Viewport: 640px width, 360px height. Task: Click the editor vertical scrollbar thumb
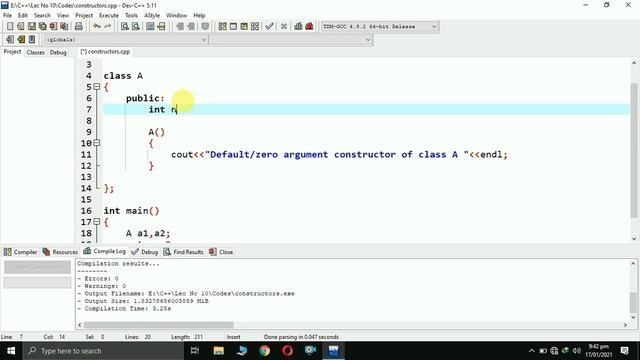tap(634, 151)
